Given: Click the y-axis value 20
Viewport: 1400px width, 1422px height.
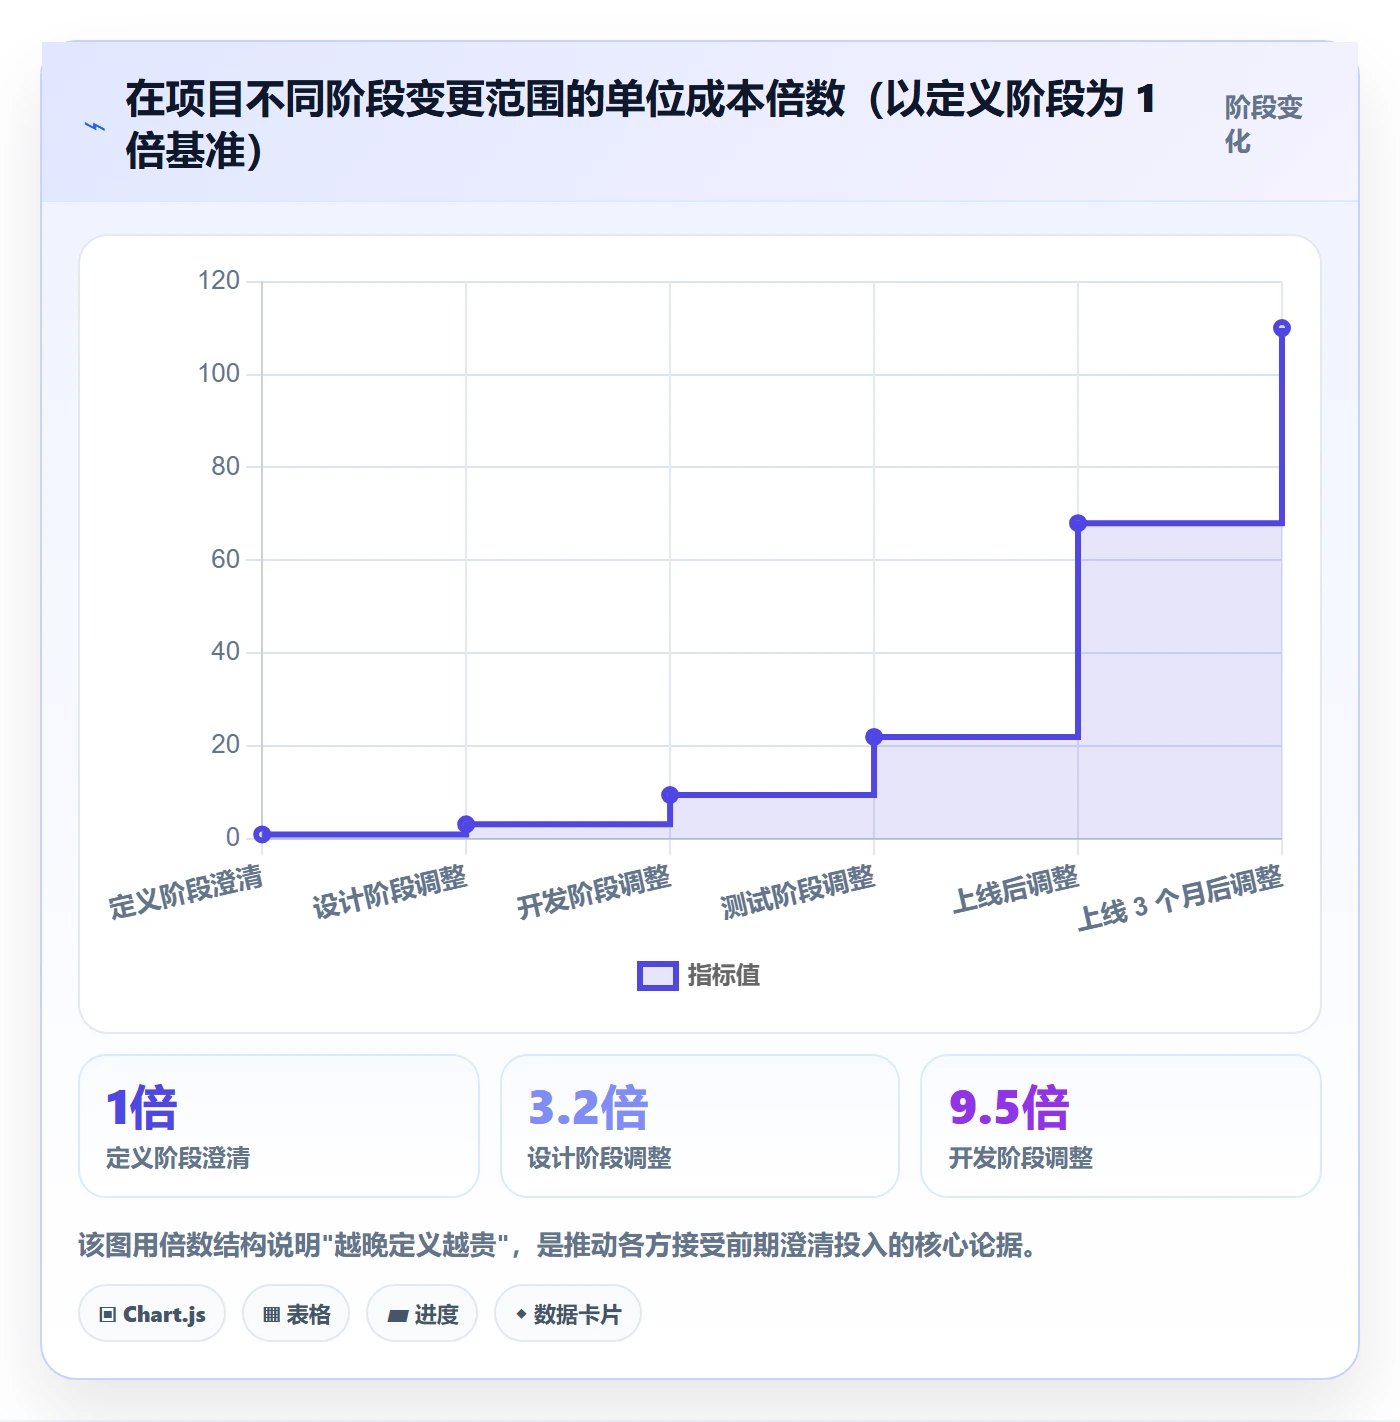Looking at the screenshot, I should pyautogui.click(x=225, y=744).
